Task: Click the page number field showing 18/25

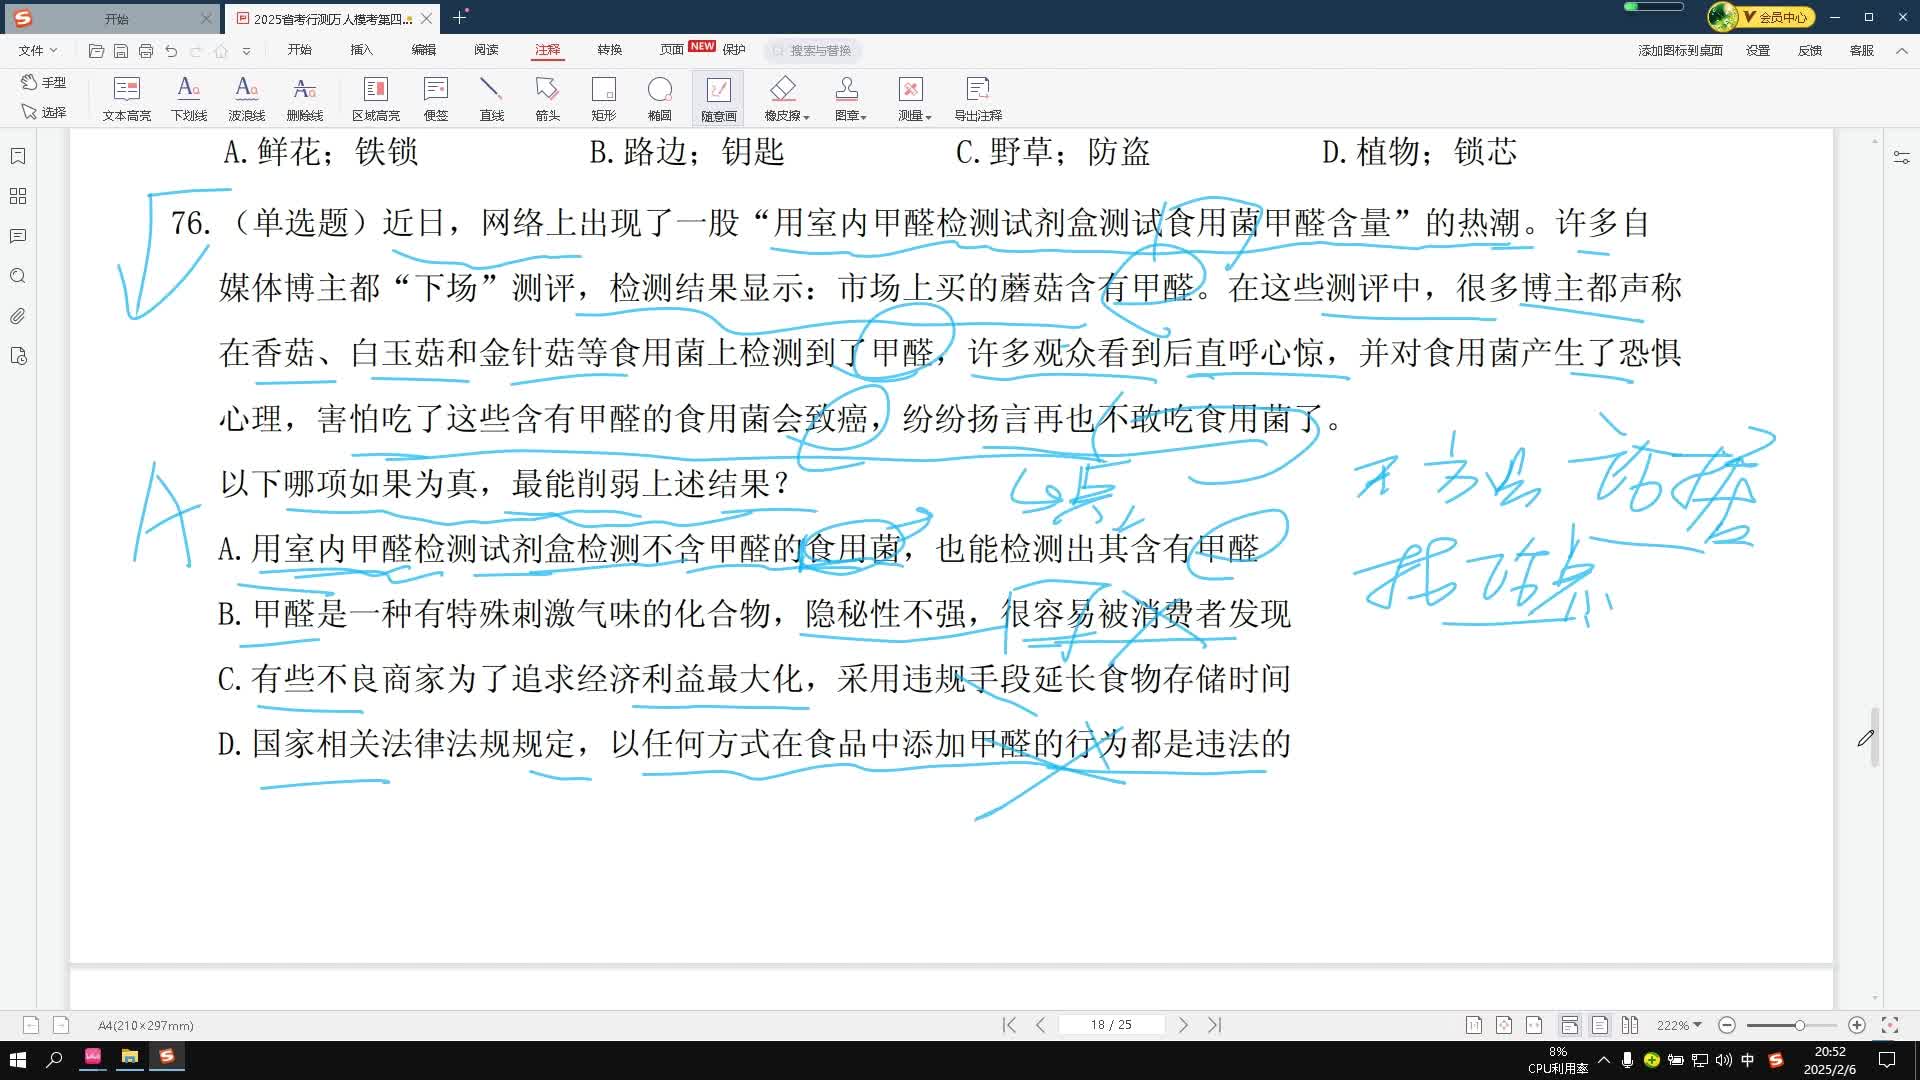Action: point(1111,1024)
